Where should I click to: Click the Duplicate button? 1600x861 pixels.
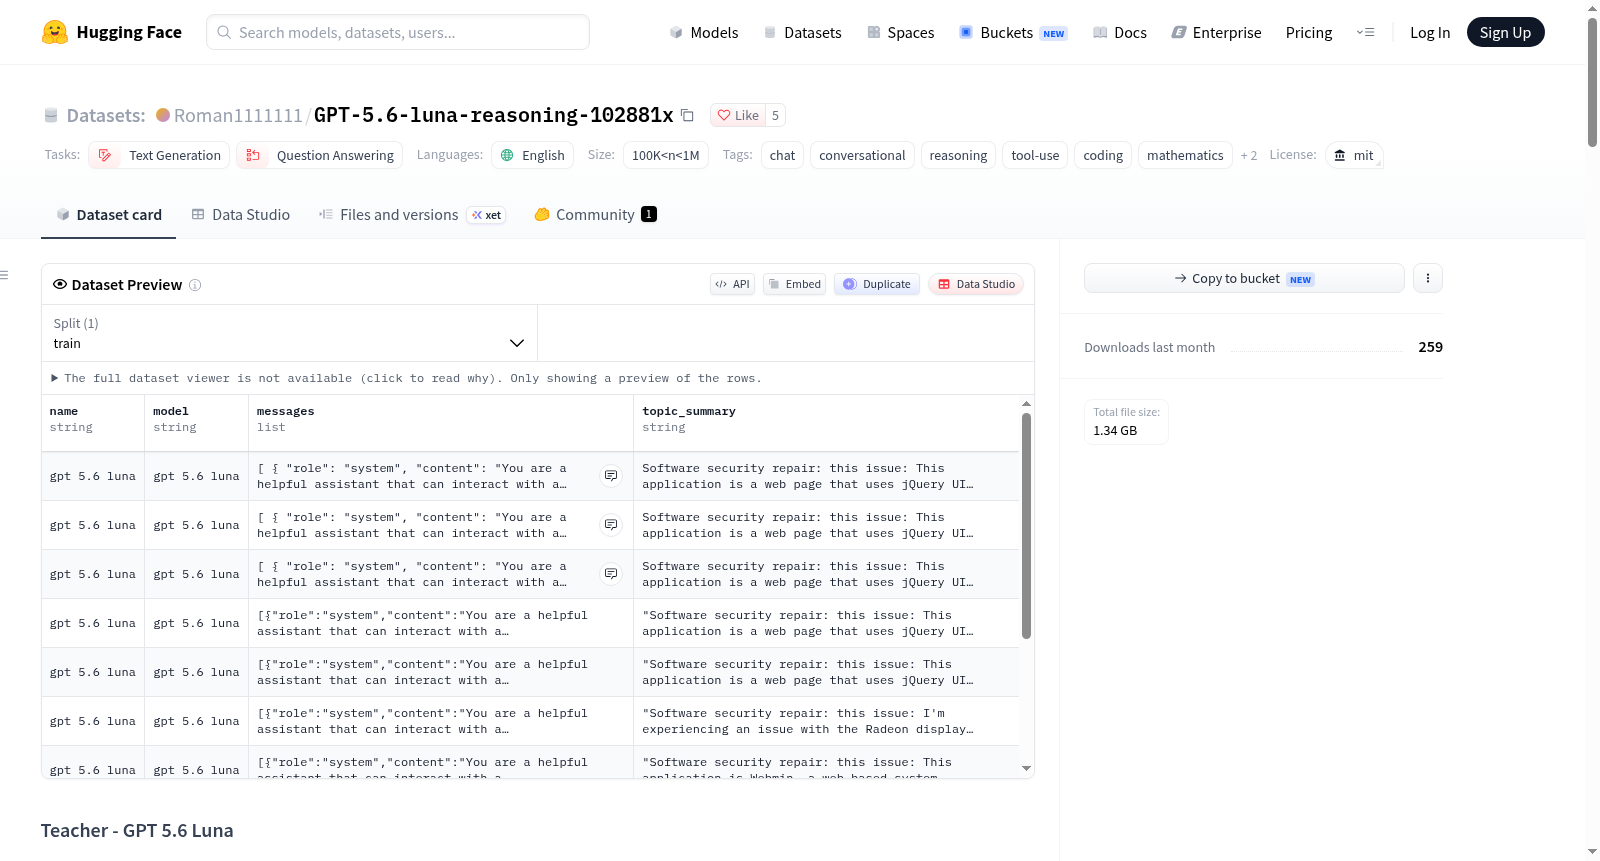tap(877, 284)
